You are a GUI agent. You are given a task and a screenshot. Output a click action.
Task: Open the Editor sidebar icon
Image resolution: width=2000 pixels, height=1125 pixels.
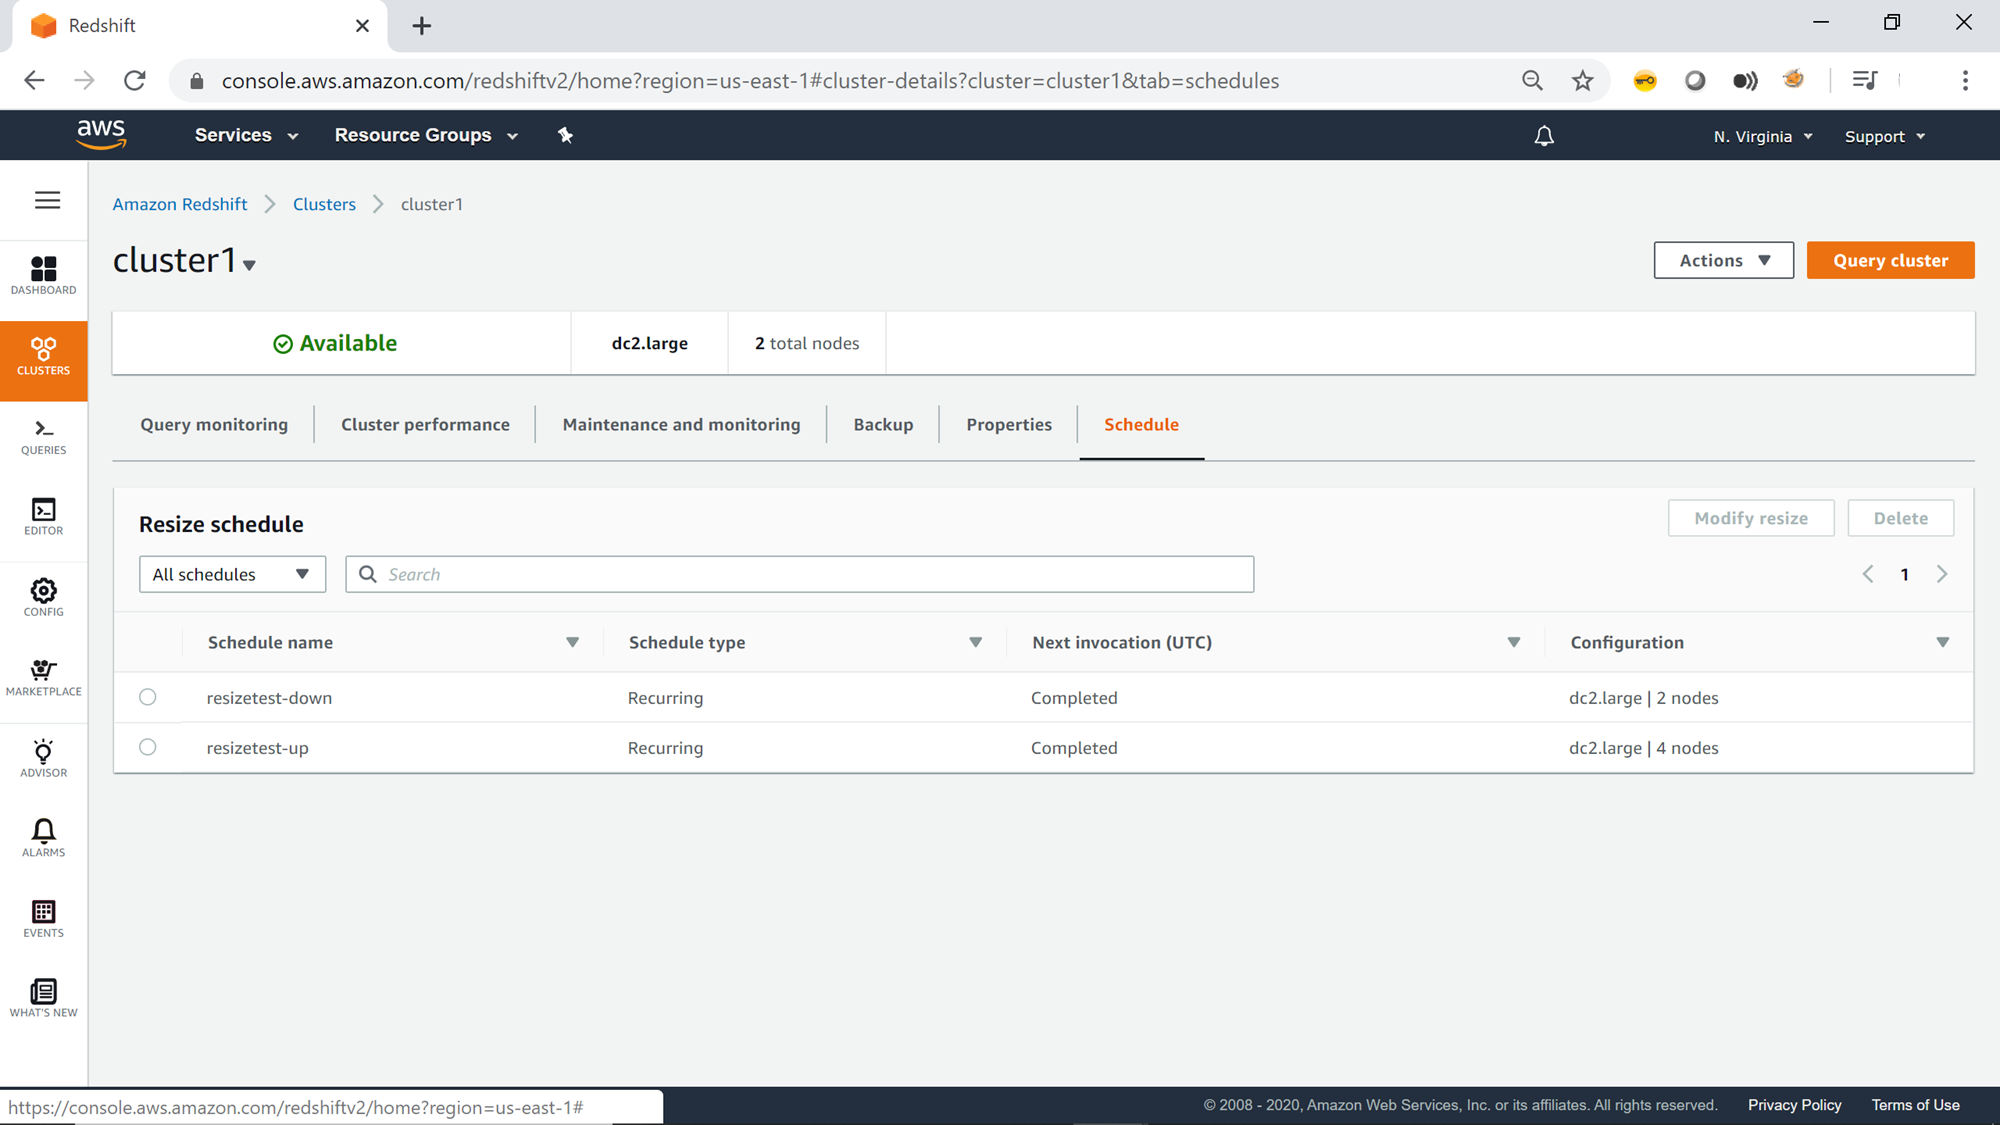click(x=43, y=517)
